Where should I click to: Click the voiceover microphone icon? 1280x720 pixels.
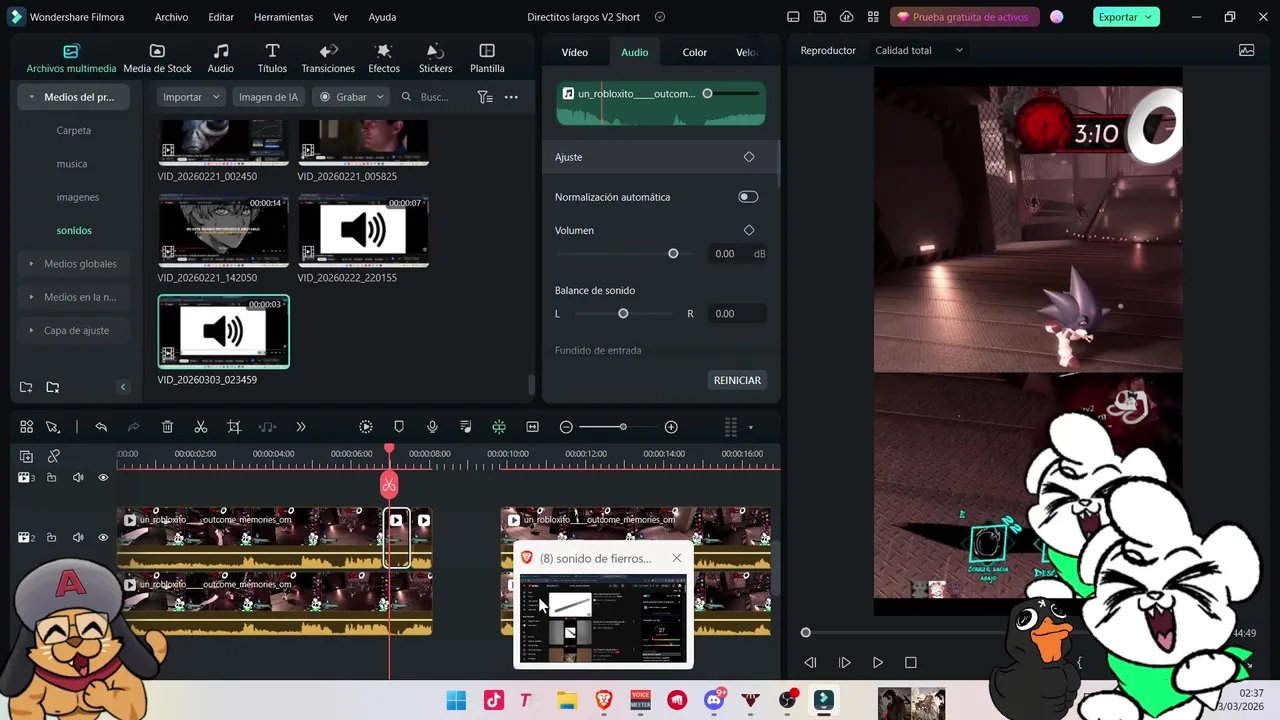tap(432, 427)
